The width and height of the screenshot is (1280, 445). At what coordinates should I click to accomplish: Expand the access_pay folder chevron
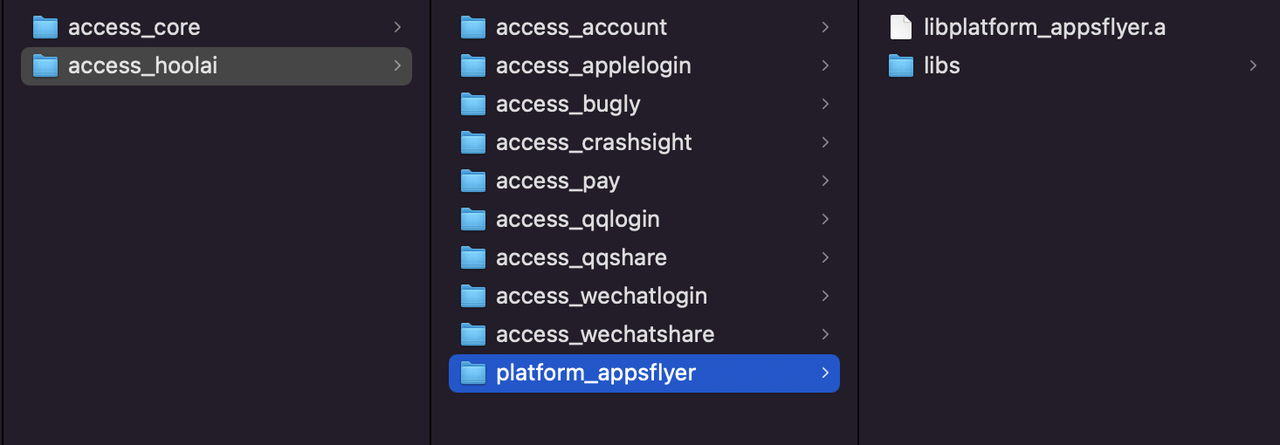[825, 181]
